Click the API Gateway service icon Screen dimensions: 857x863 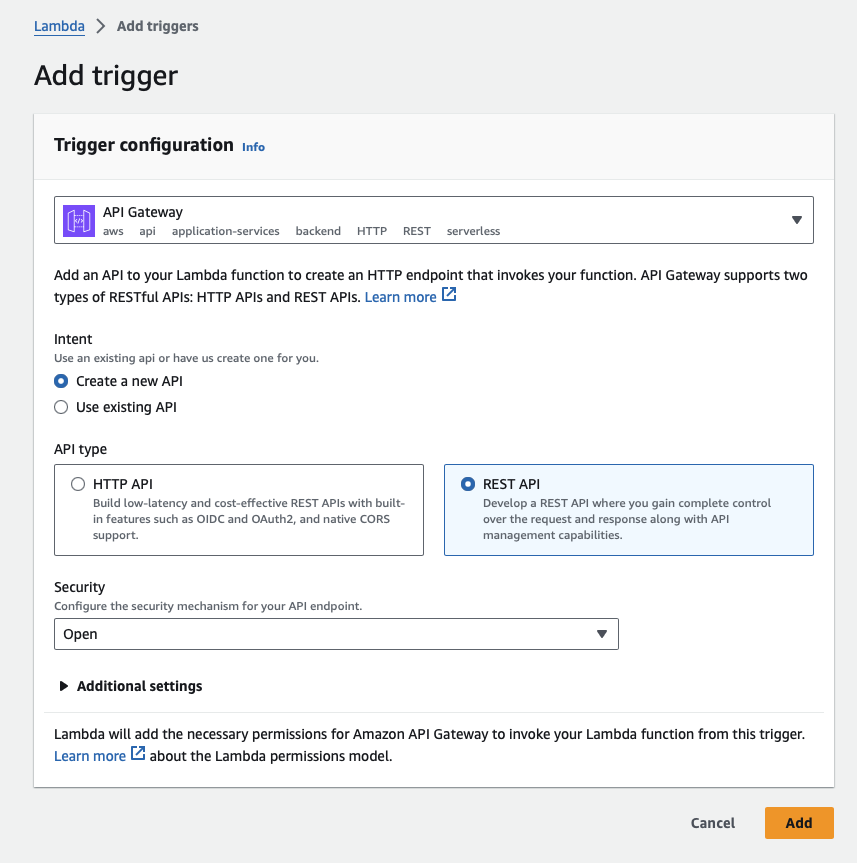pyautogui.click(x=78, y=219)
